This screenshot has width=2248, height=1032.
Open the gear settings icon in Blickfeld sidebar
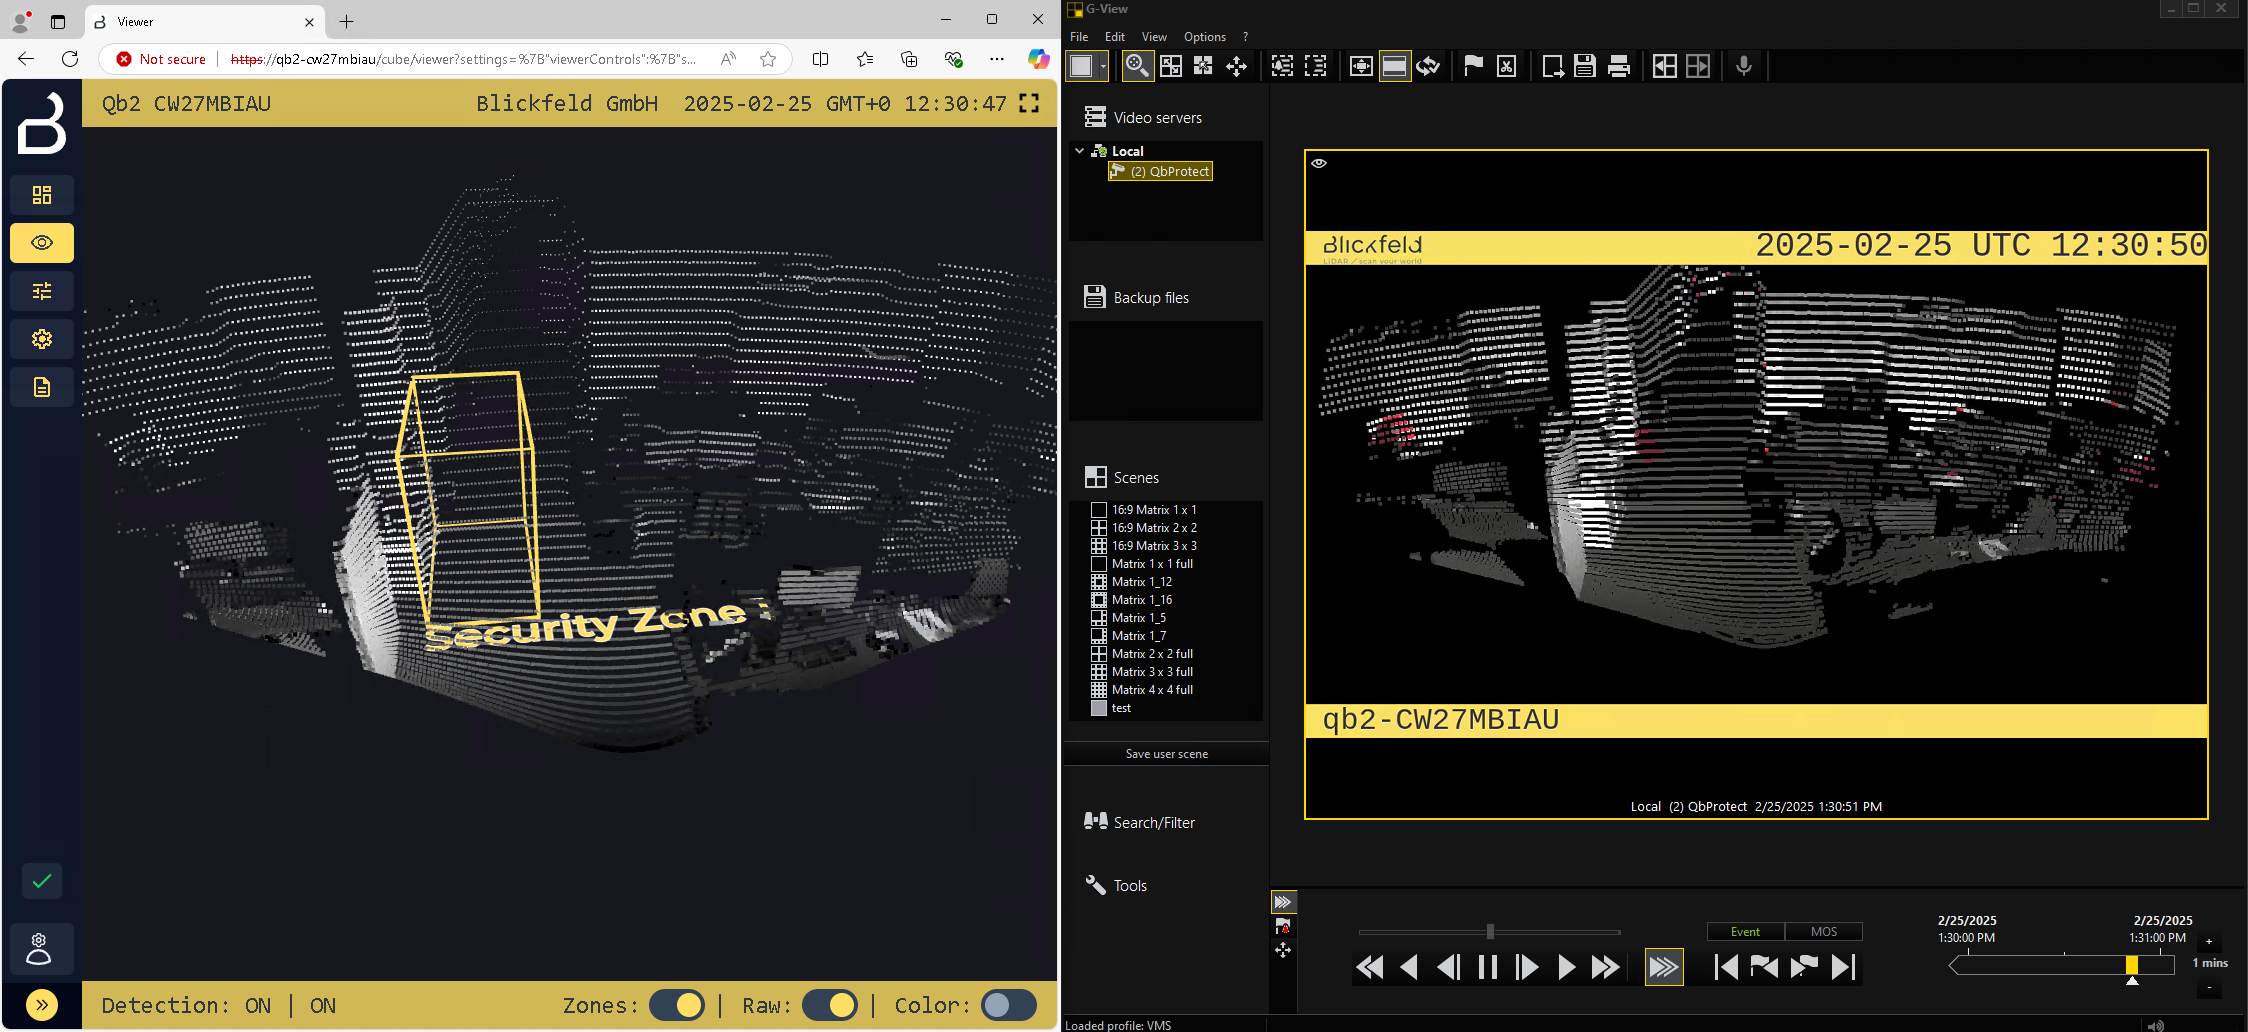click(x=42, y=339)
